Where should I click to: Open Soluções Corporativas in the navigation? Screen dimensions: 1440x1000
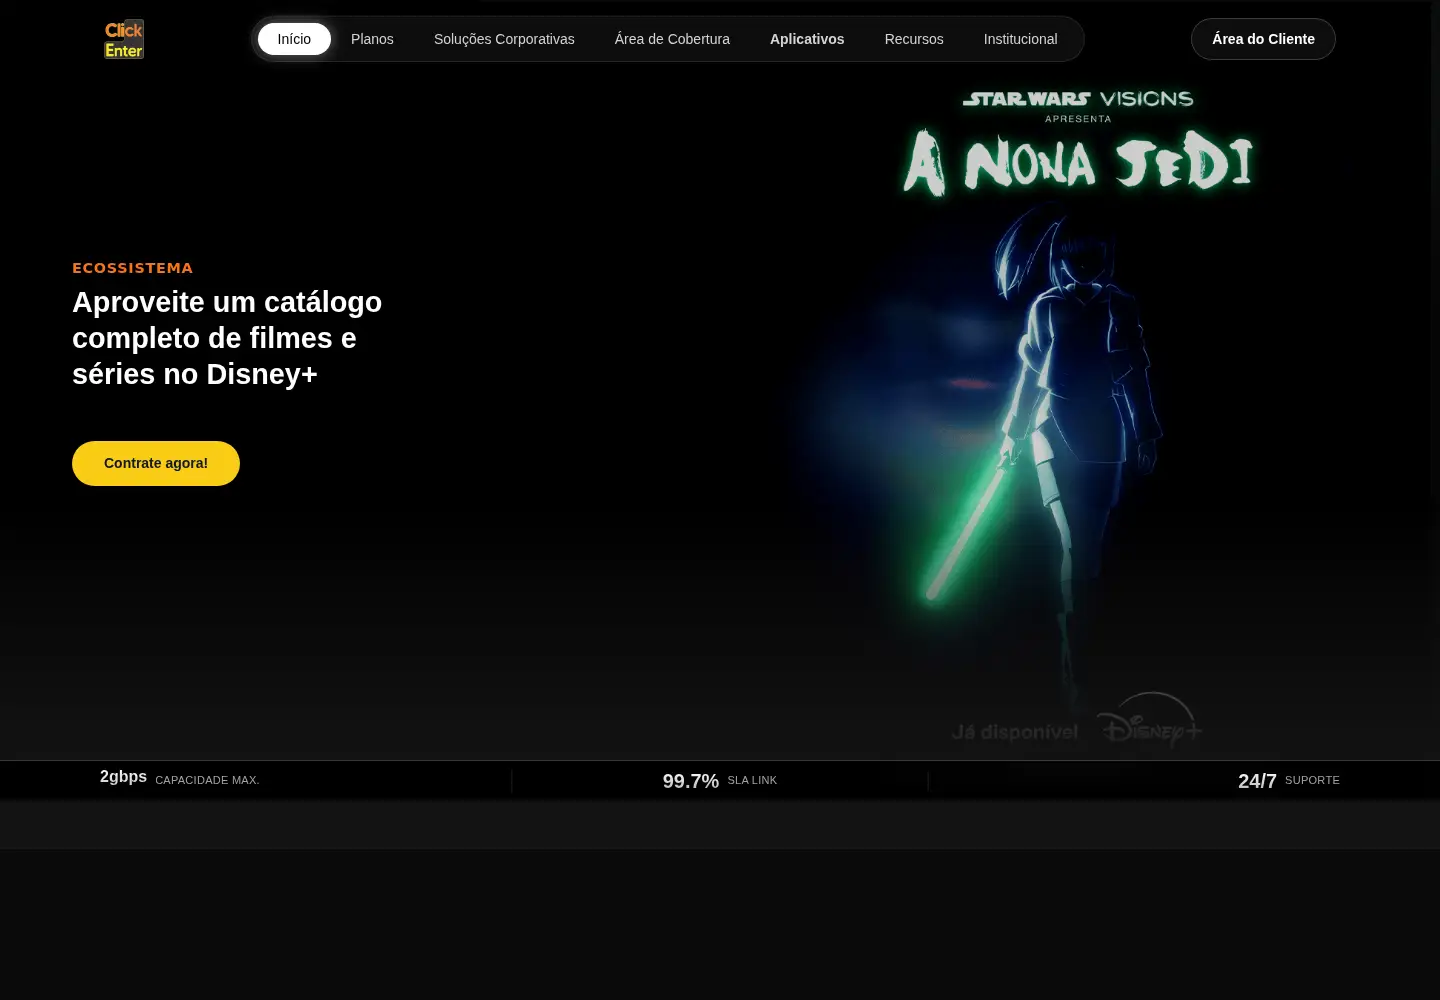(x=504, y=39)
